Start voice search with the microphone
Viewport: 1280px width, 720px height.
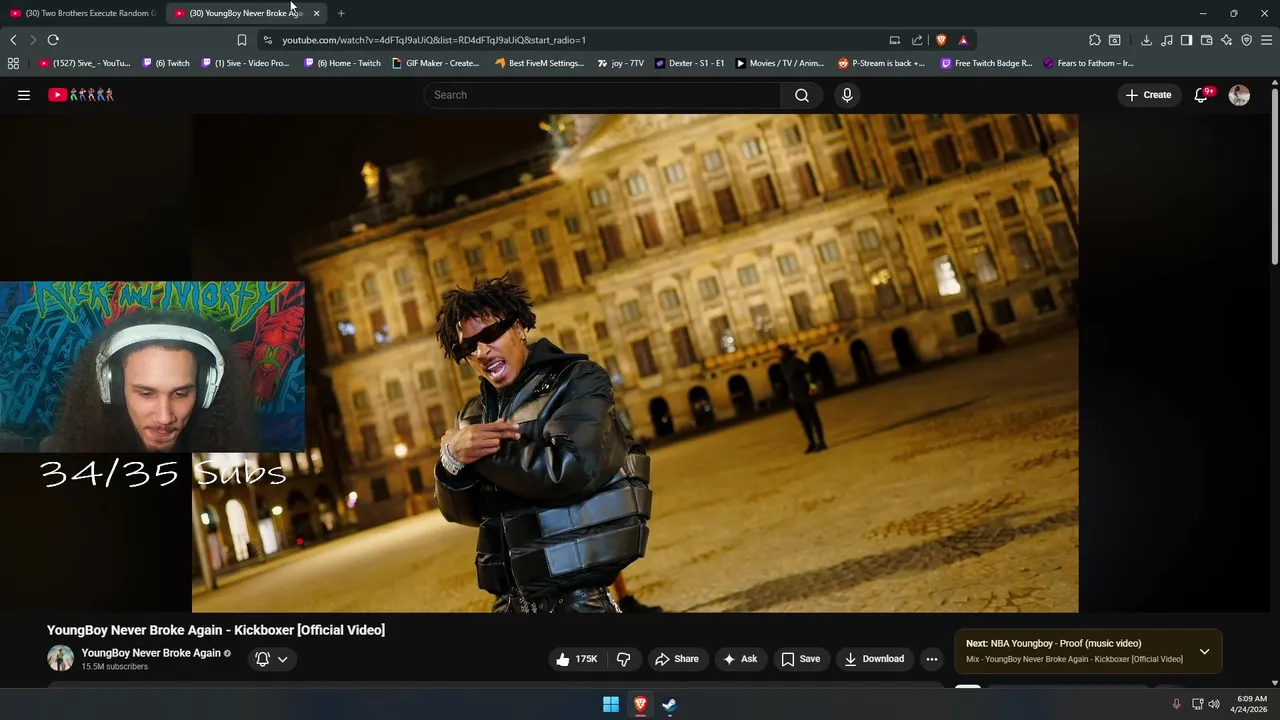(847, 95)
